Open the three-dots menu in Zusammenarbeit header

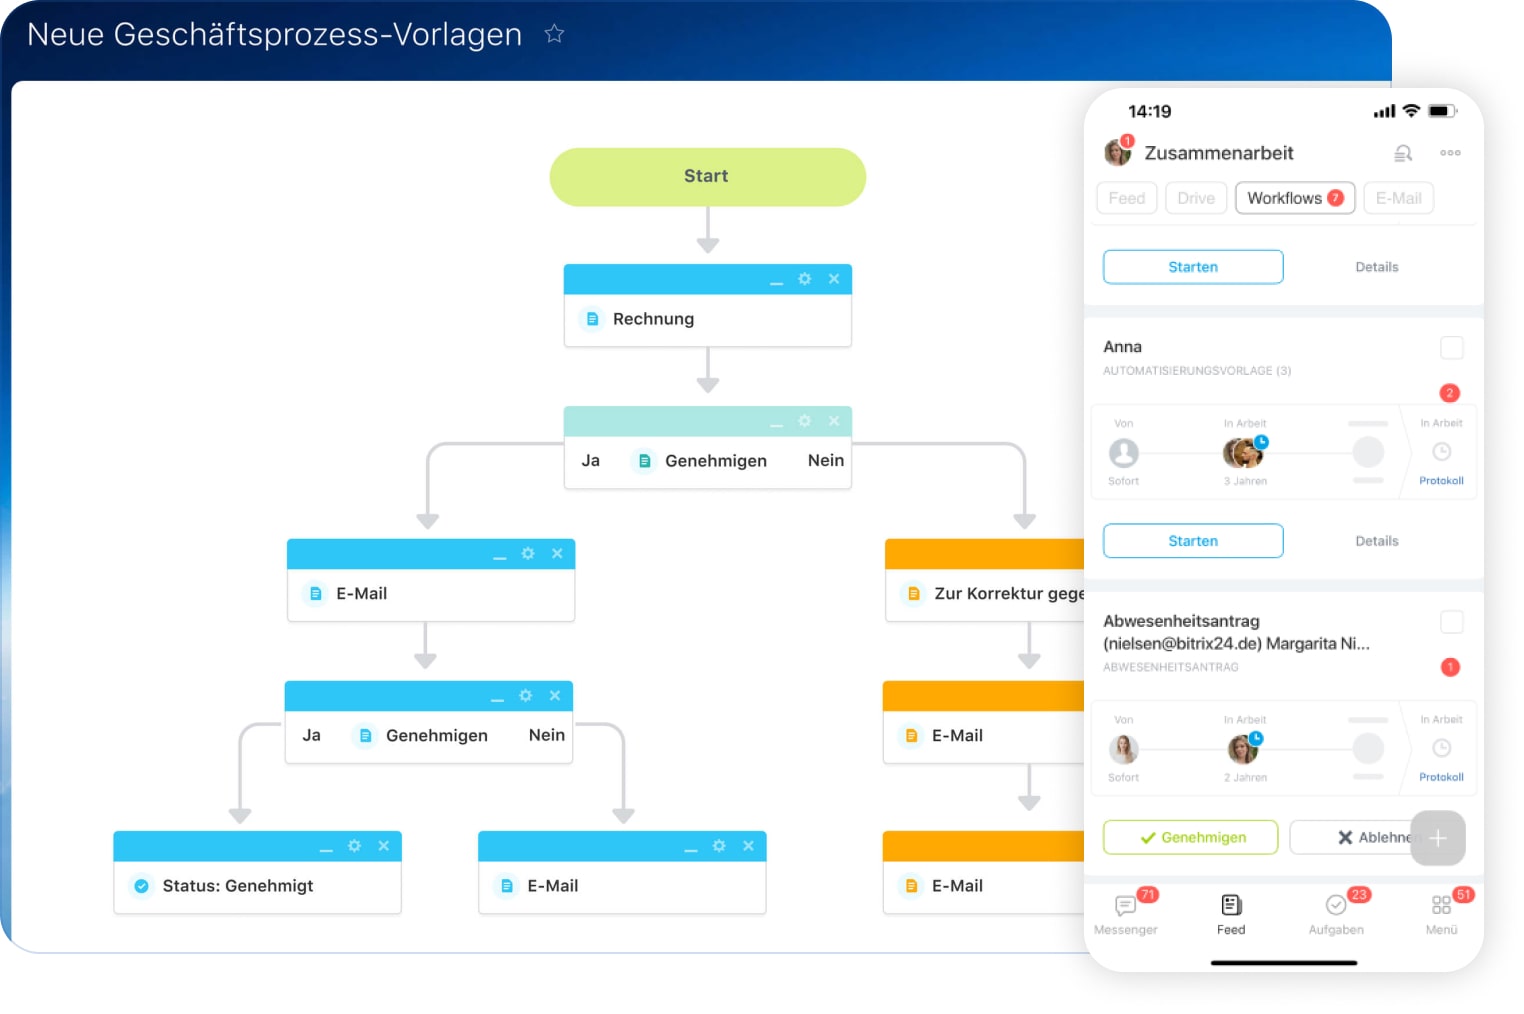point(1450,153)
